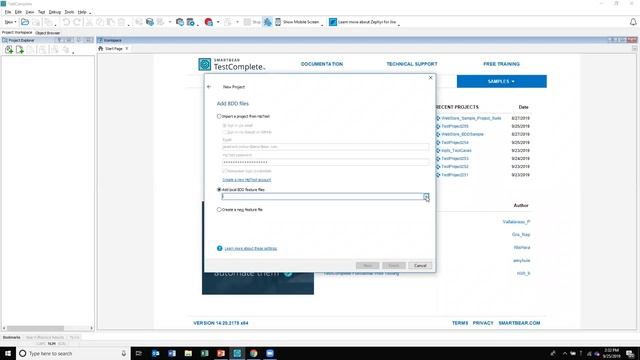Click the Cancel button in the dialog
The image size is (640, 360).
[x=420, y=266]
